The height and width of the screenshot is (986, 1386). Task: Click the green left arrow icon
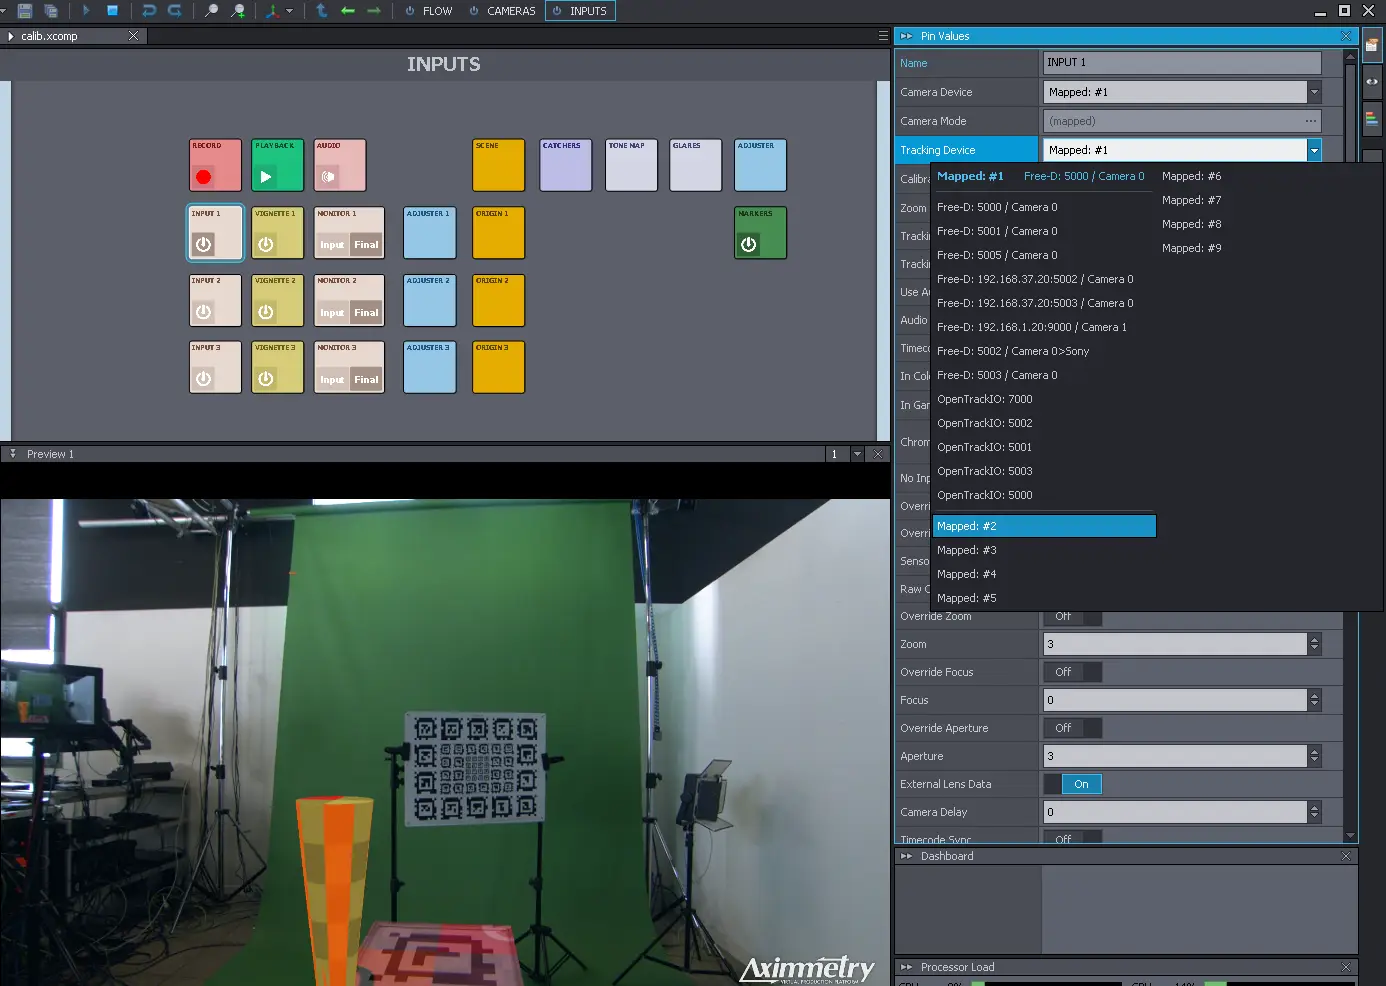[347, 11]
